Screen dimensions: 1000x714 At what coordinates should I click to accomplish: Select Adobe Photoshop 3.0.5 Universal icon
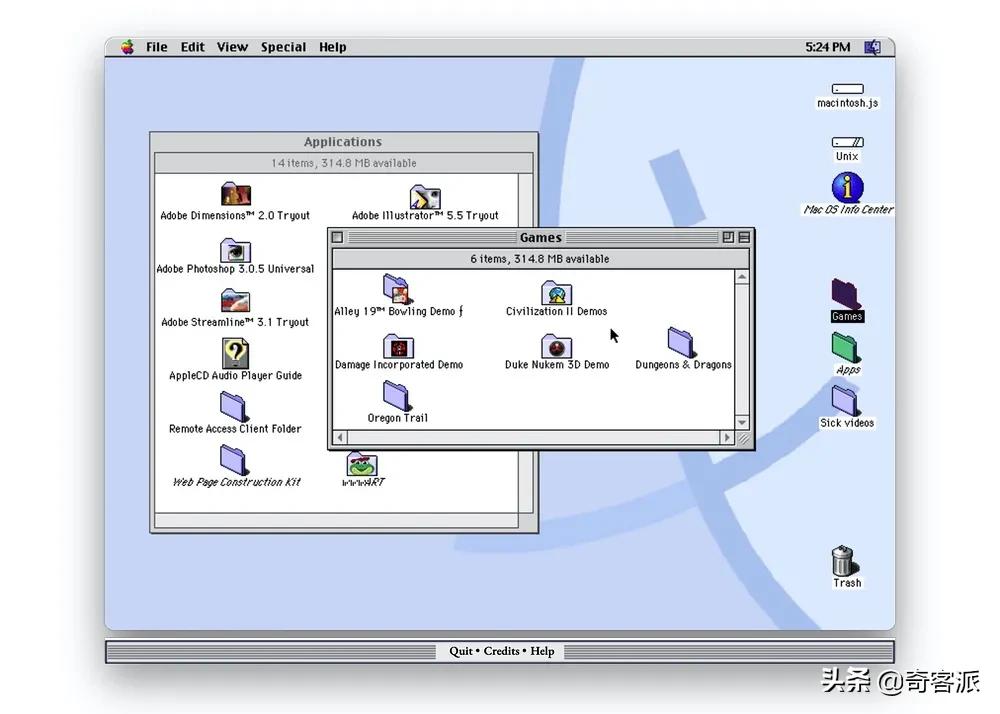235,250
